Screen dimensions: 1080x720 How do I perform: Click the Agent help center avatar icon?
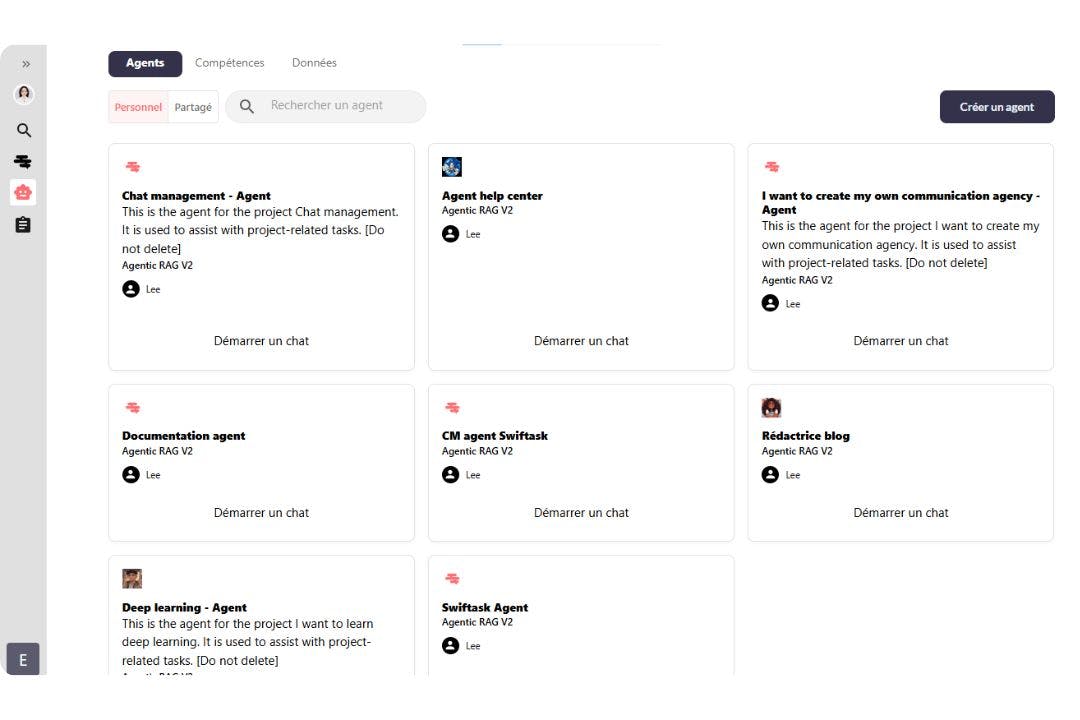pyautogui.click(x=452, y=167)
